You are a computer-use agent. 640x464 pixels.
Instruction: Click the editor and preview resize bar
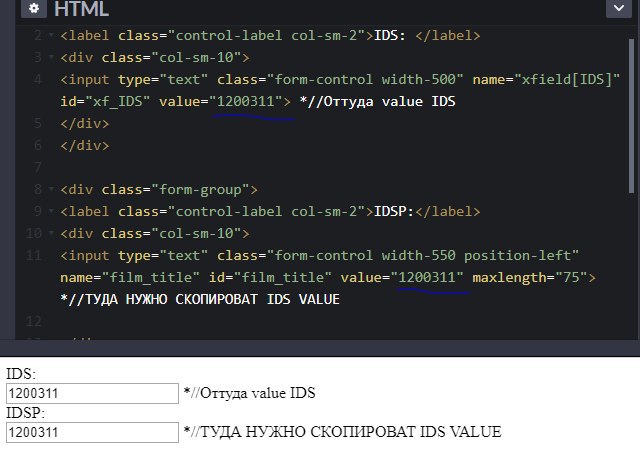[320, 348]
